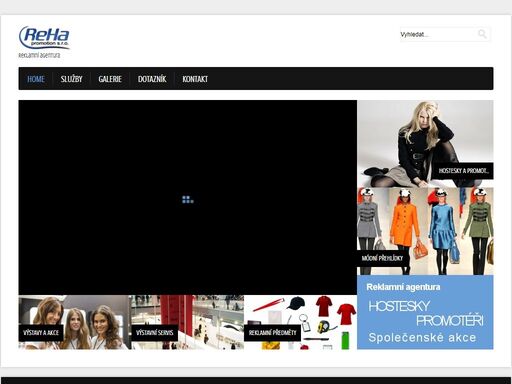Click the blue Reklamní agentura banner

click(x=425, y=312)
